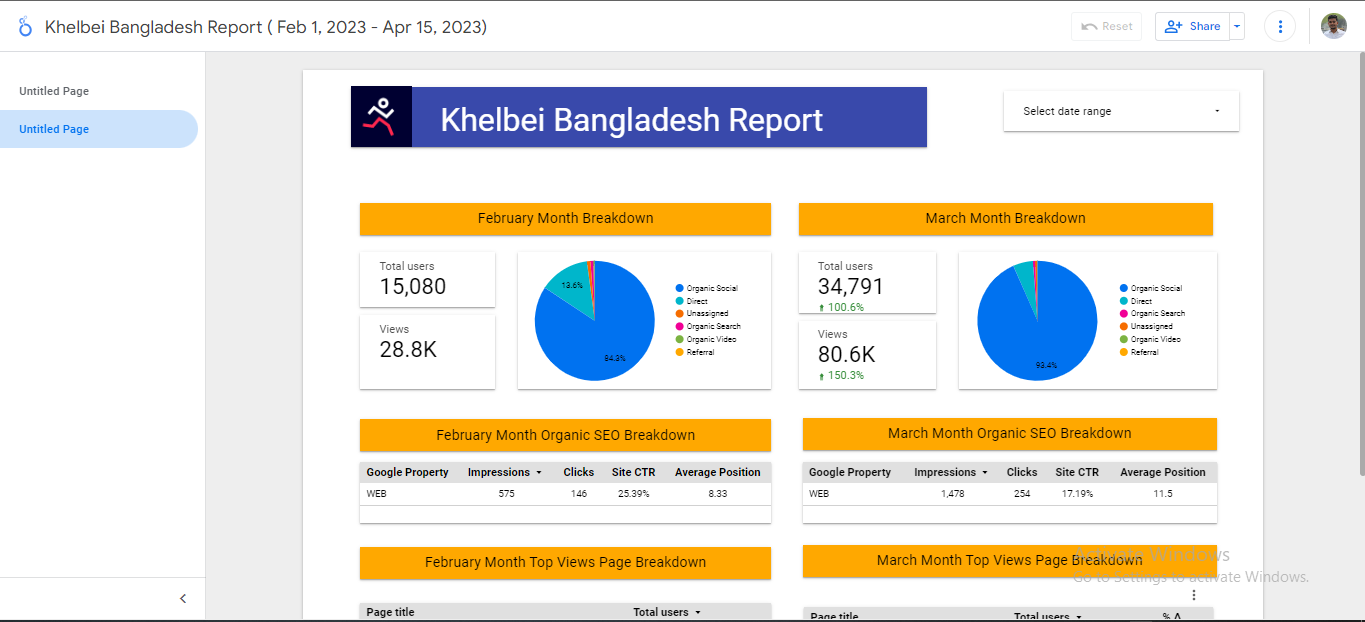
Task: Click the 25.39% Site CTR value
Action: point(633,494)
